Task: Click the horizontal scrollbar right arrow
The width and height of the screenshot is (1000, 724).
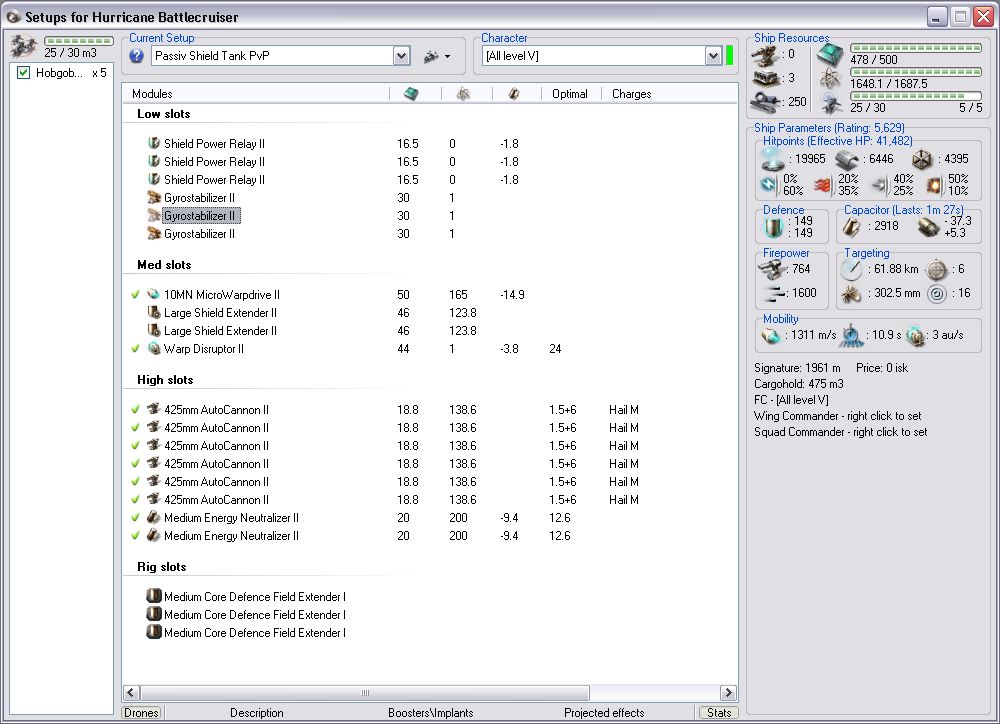Action: 728,693
